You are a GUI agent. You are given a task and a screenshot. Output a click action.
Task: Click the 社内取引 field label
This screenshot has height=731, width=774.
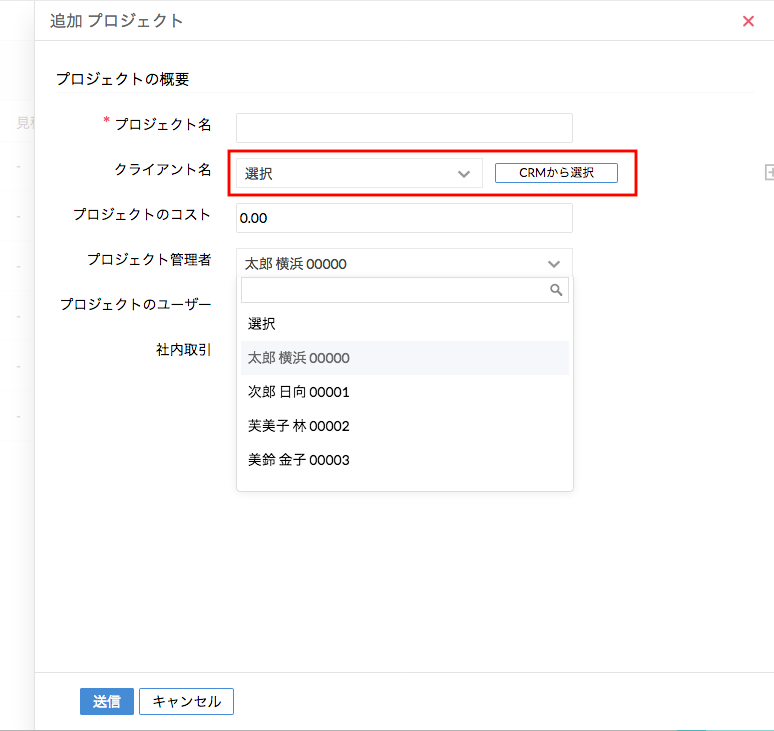click(x=183, y=349)
